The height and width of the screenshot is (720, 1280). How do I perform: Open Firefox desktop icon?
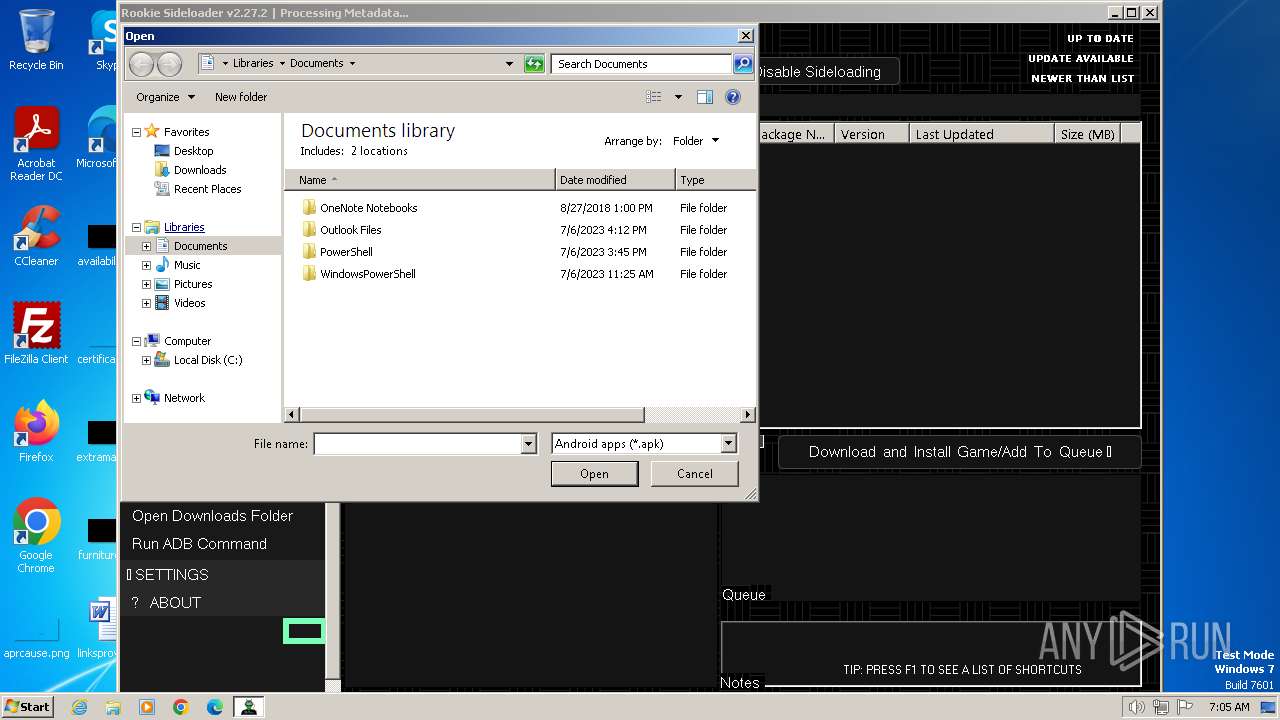[x=36, y=431]
